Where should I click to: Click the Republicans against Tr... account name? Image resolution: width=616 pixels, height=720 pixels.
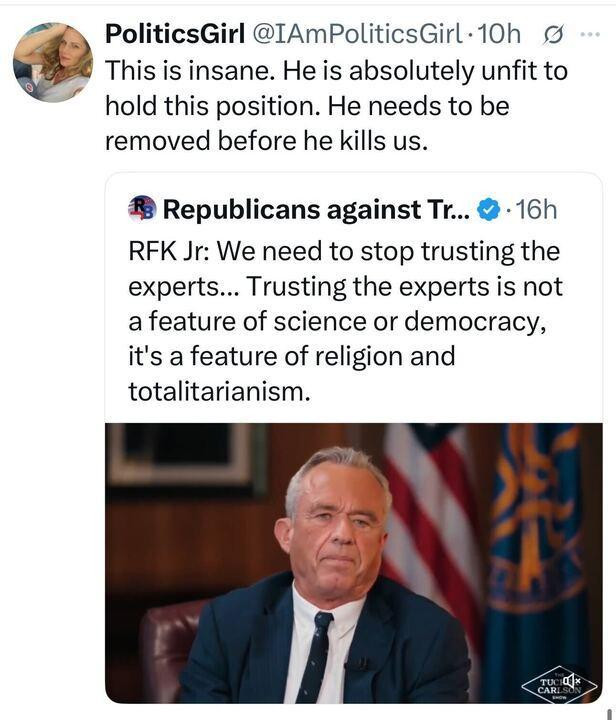tap(317, 210)
